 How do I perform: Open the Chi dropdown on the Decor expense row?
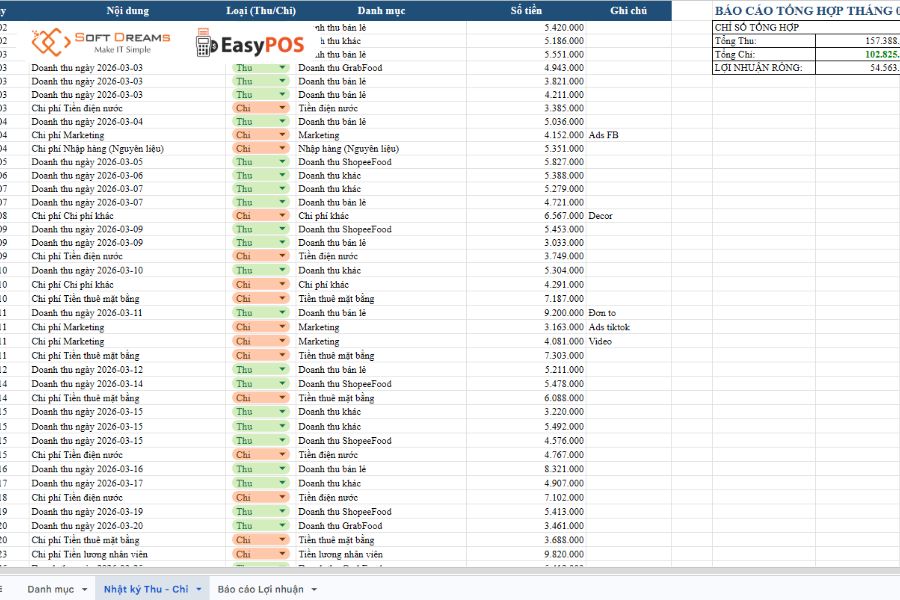[282, 216]
